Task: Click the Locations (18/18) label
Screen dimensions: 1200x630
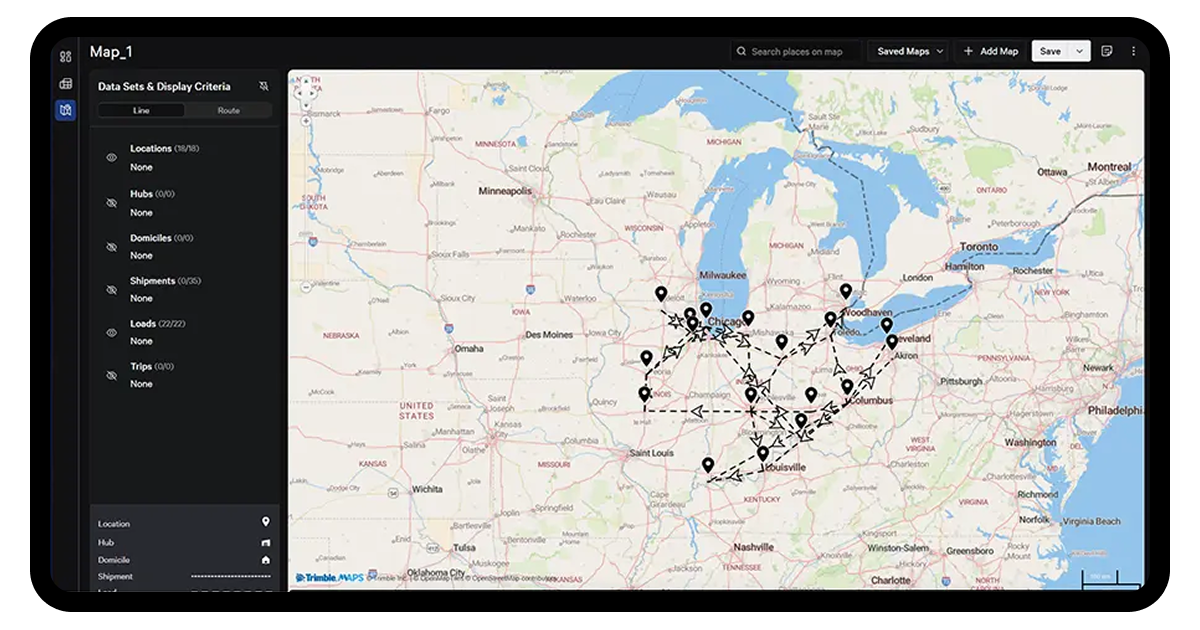Action: tap(165, 148)
